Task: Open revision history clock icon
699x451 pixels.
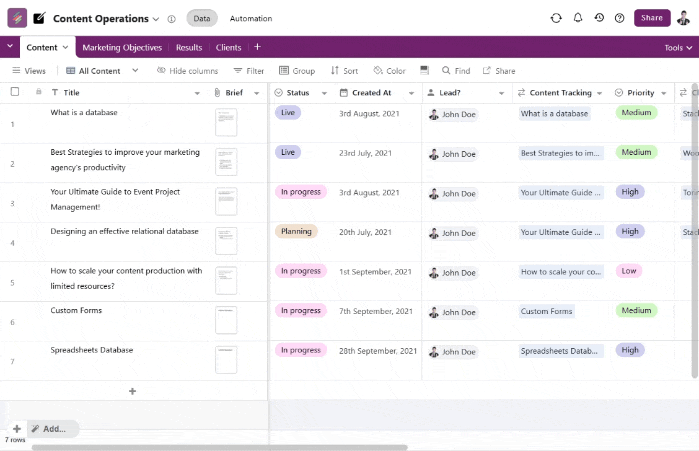Action: 599,18
